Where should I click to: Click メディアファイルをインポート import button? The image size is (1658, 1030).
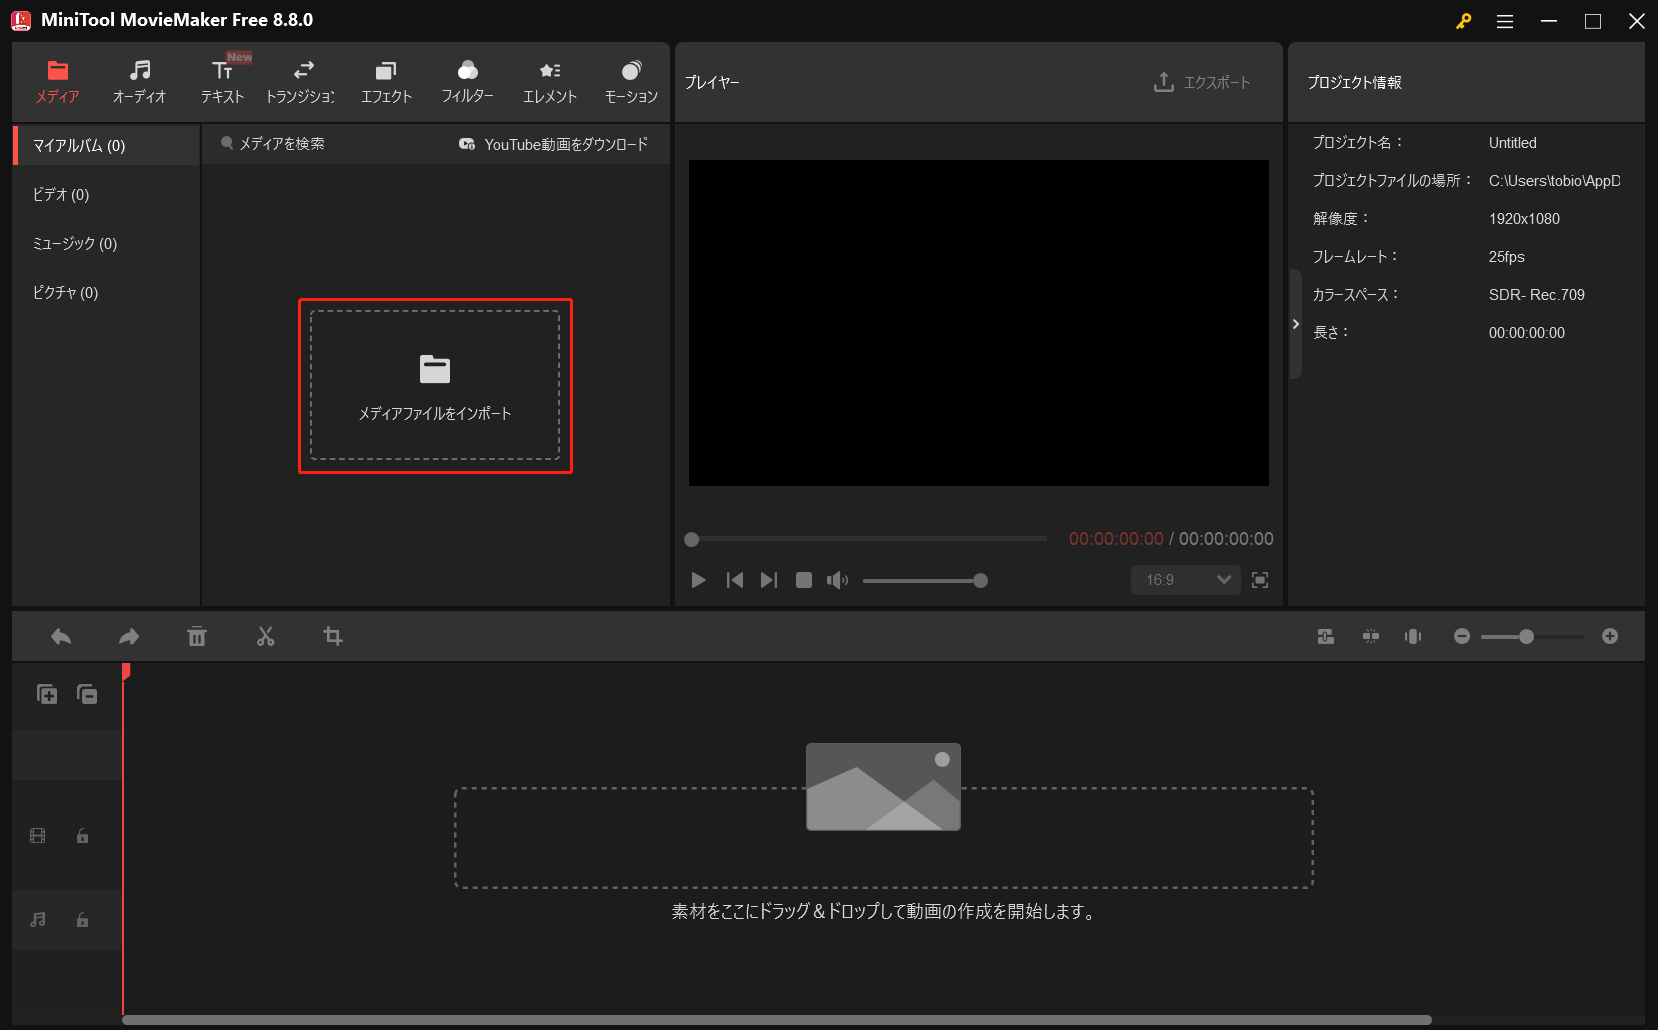pyautogui.click(x=435, y=385)
